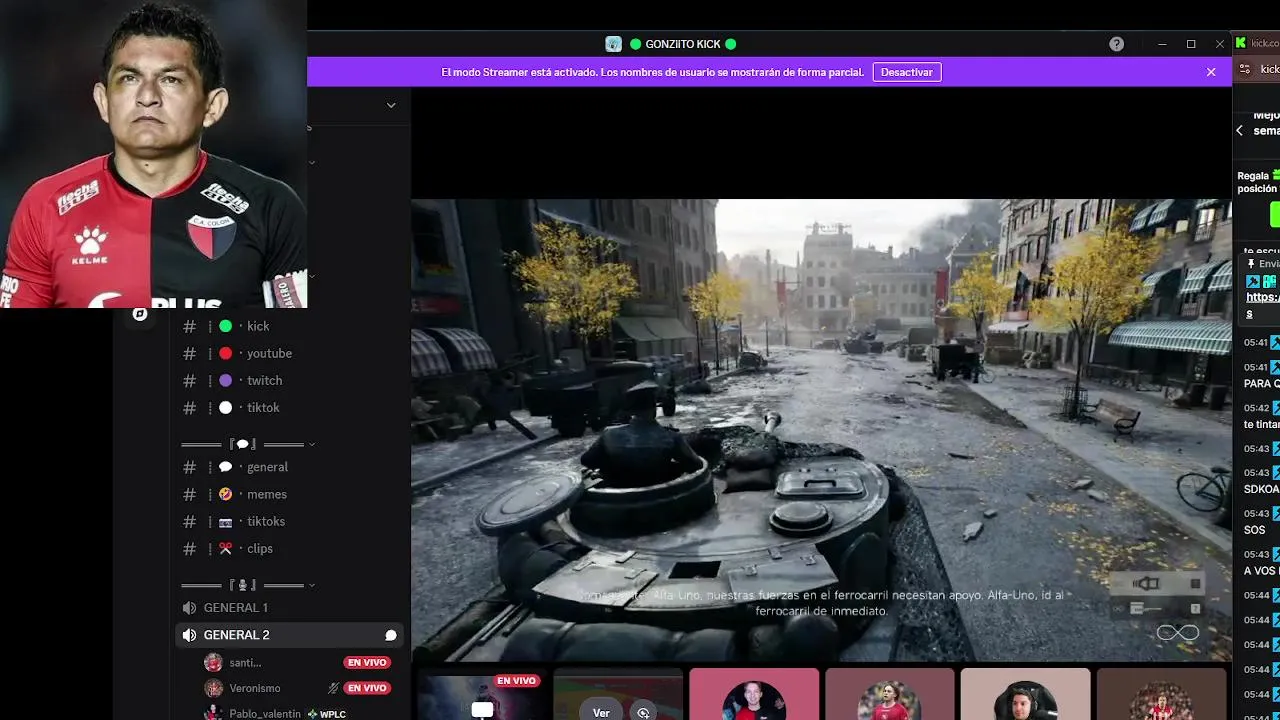Maximize the Discord window

tap(1191, 44)
